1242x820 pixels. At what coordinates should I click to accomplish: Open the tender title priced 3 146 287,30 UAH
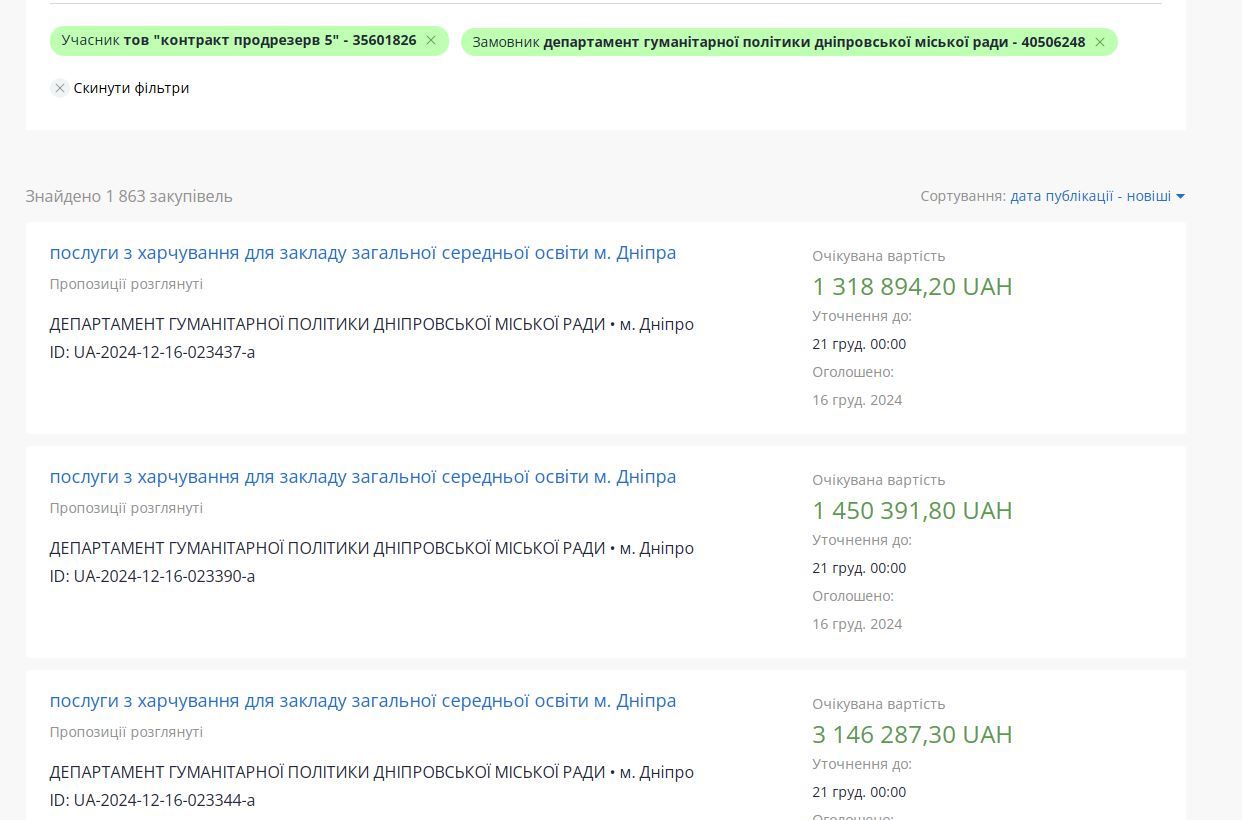(363, 701)
